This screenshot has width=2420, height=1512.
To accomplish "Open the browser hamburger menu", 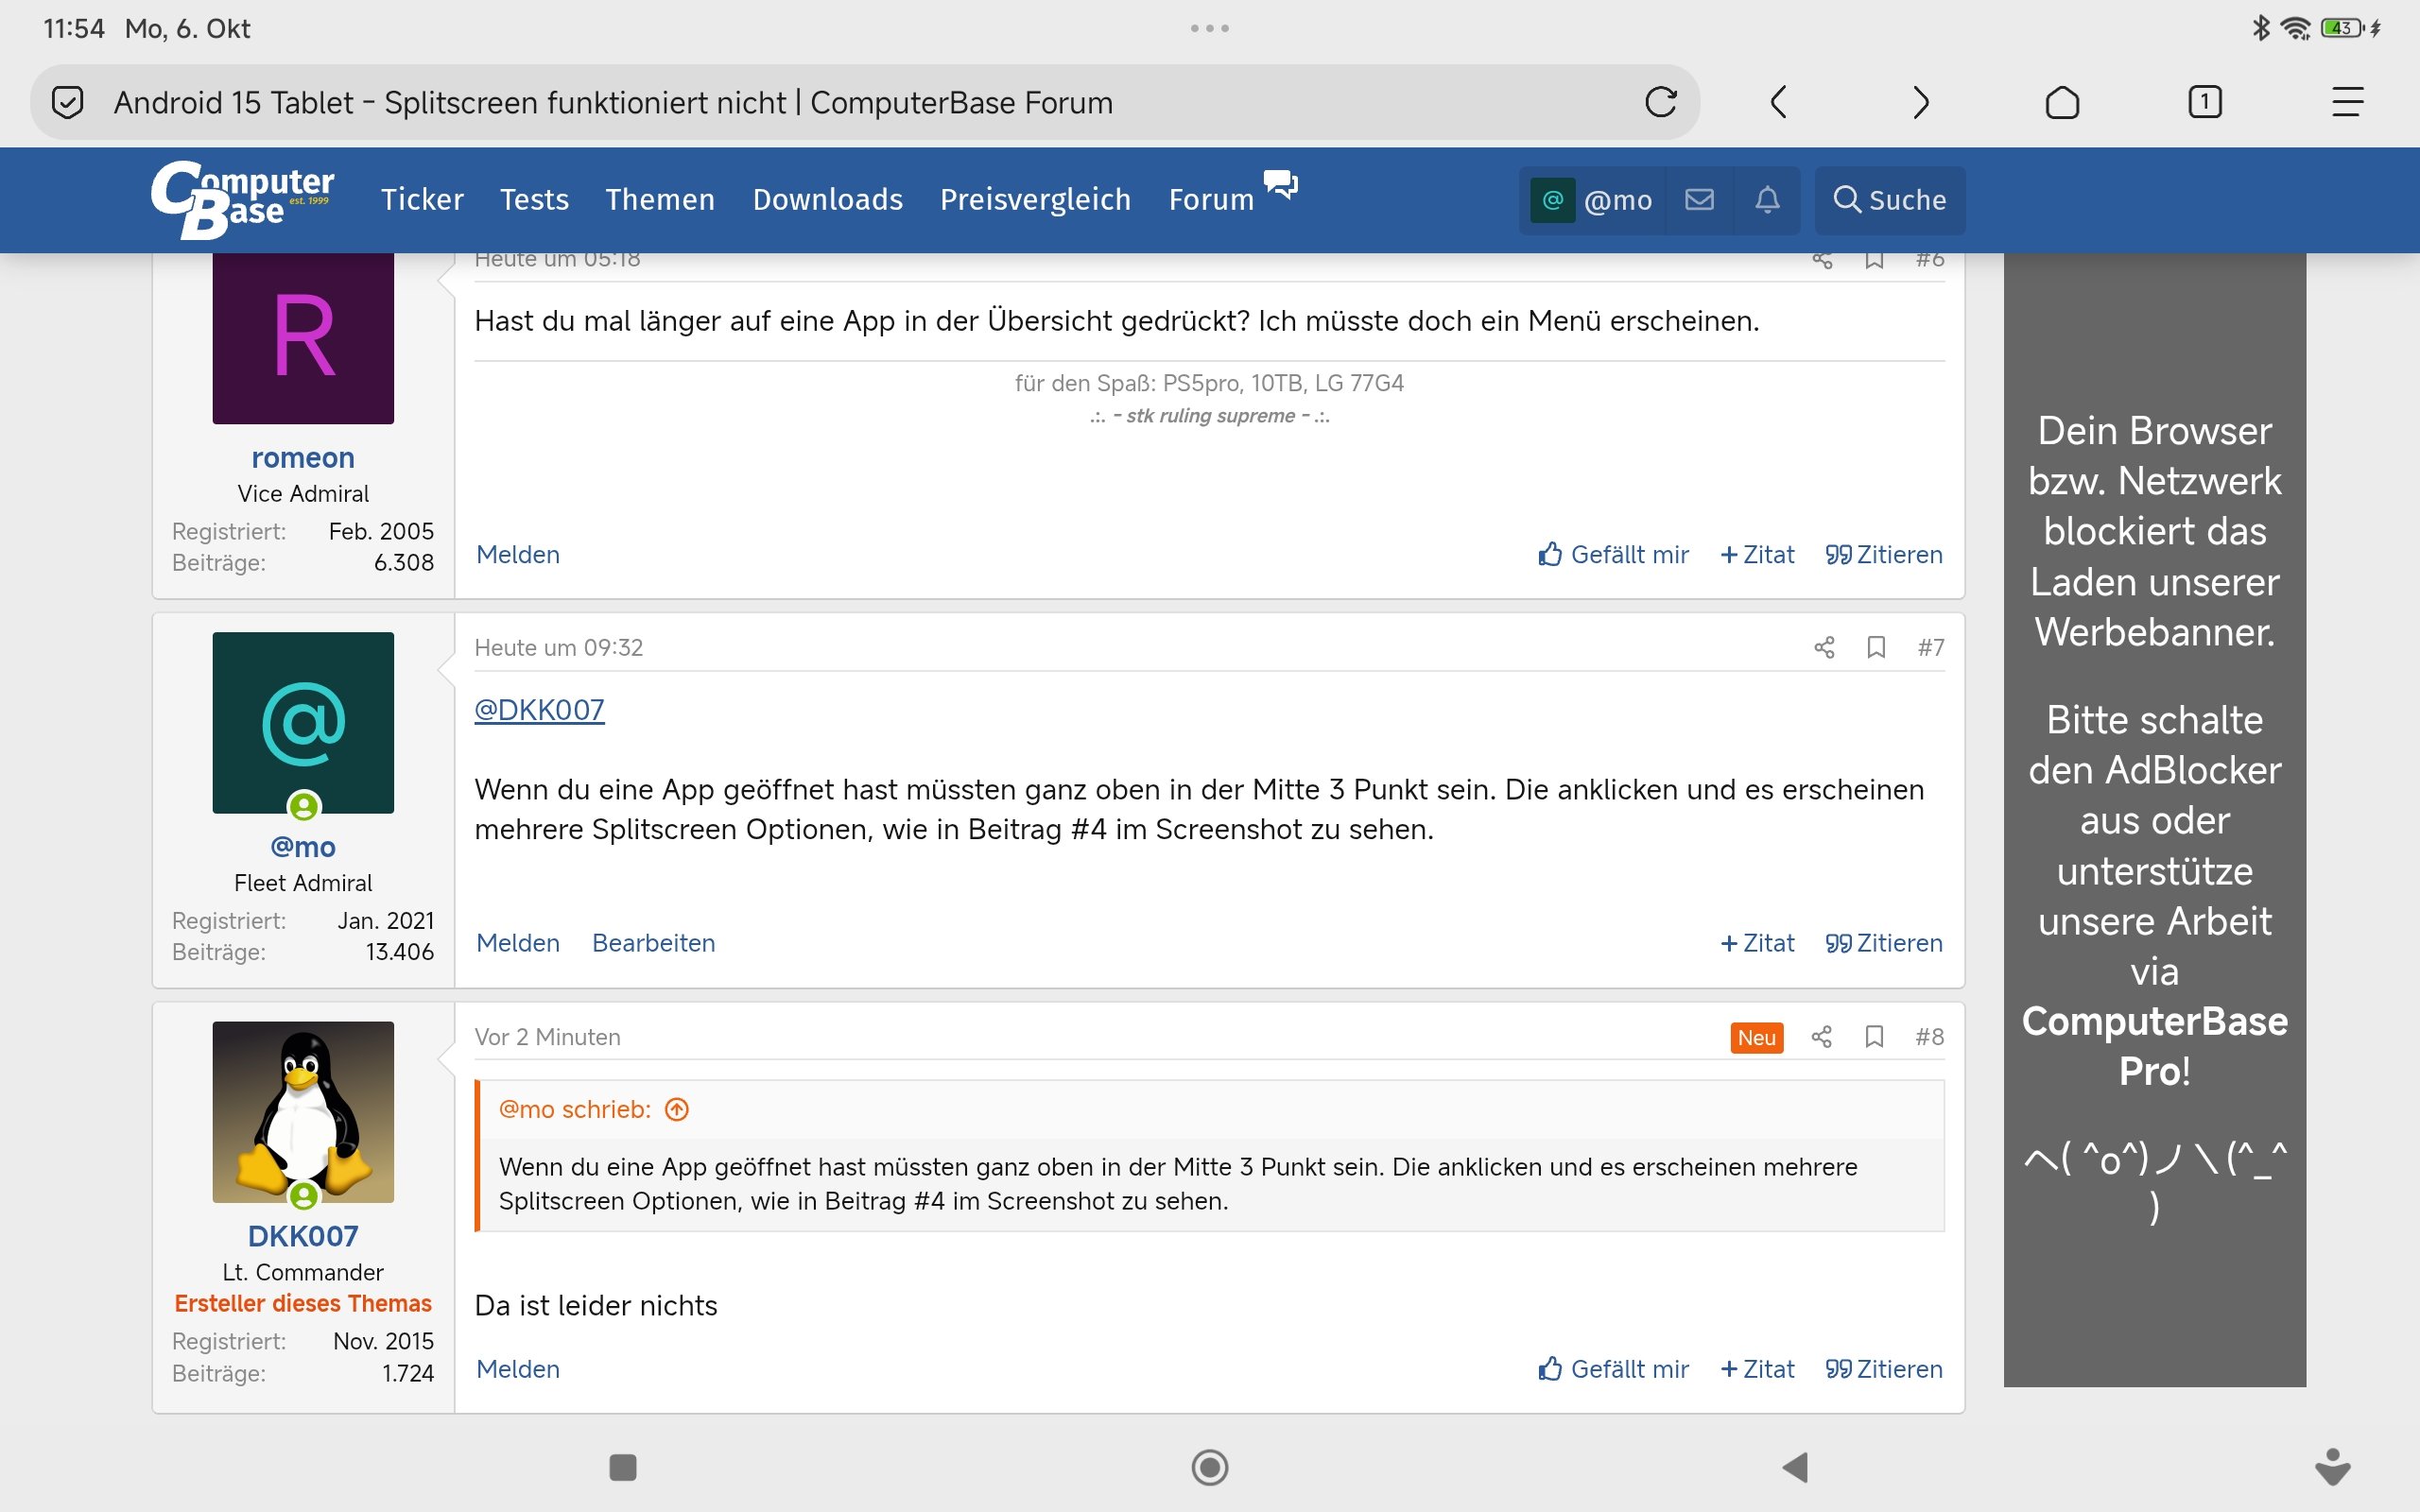I will 2347,102.
